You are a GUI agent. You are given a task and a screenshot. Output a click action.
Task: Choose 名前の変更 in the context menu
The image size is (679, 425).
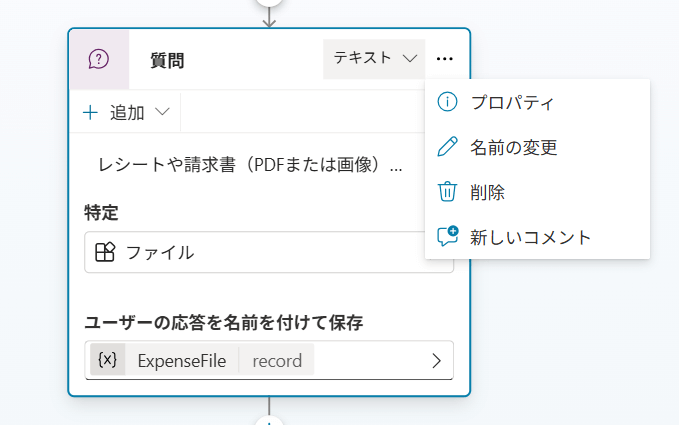514,147
